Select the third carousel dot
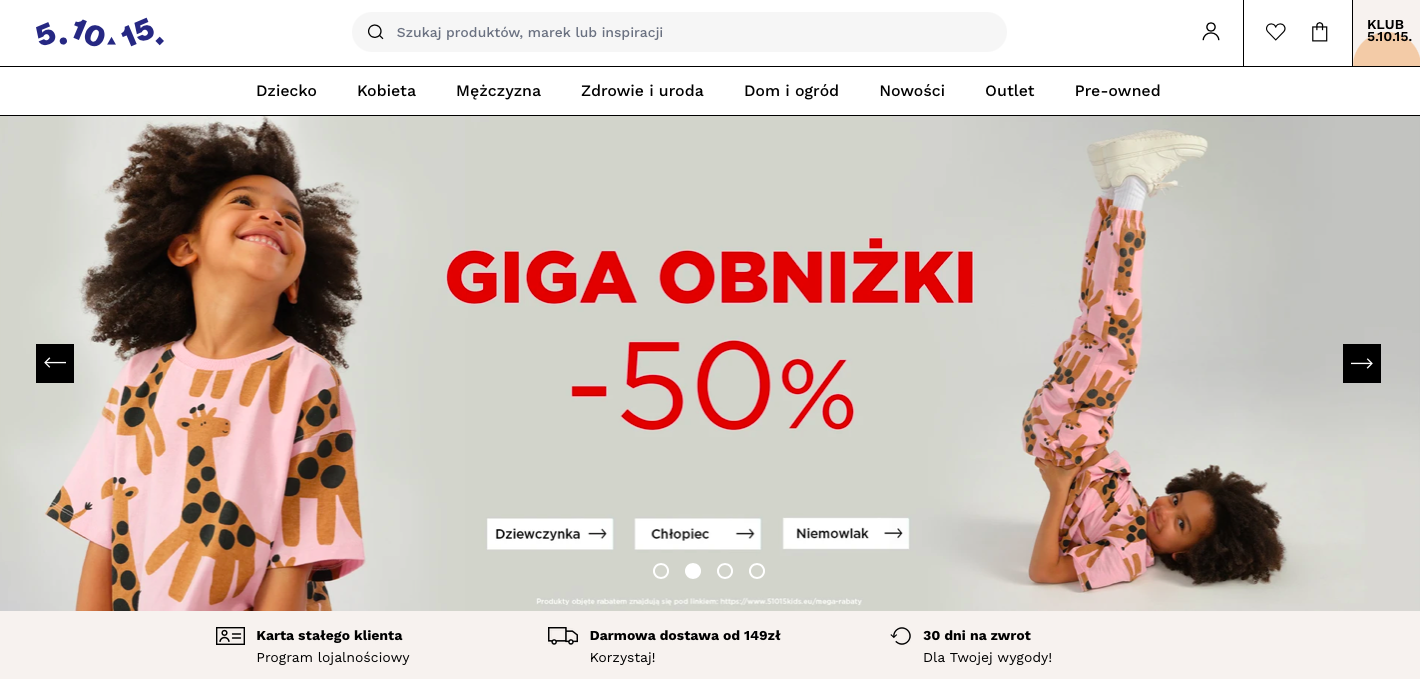The height and width of the screenshot is (686, 1420). pyautogui.click(x=725, y=571)
